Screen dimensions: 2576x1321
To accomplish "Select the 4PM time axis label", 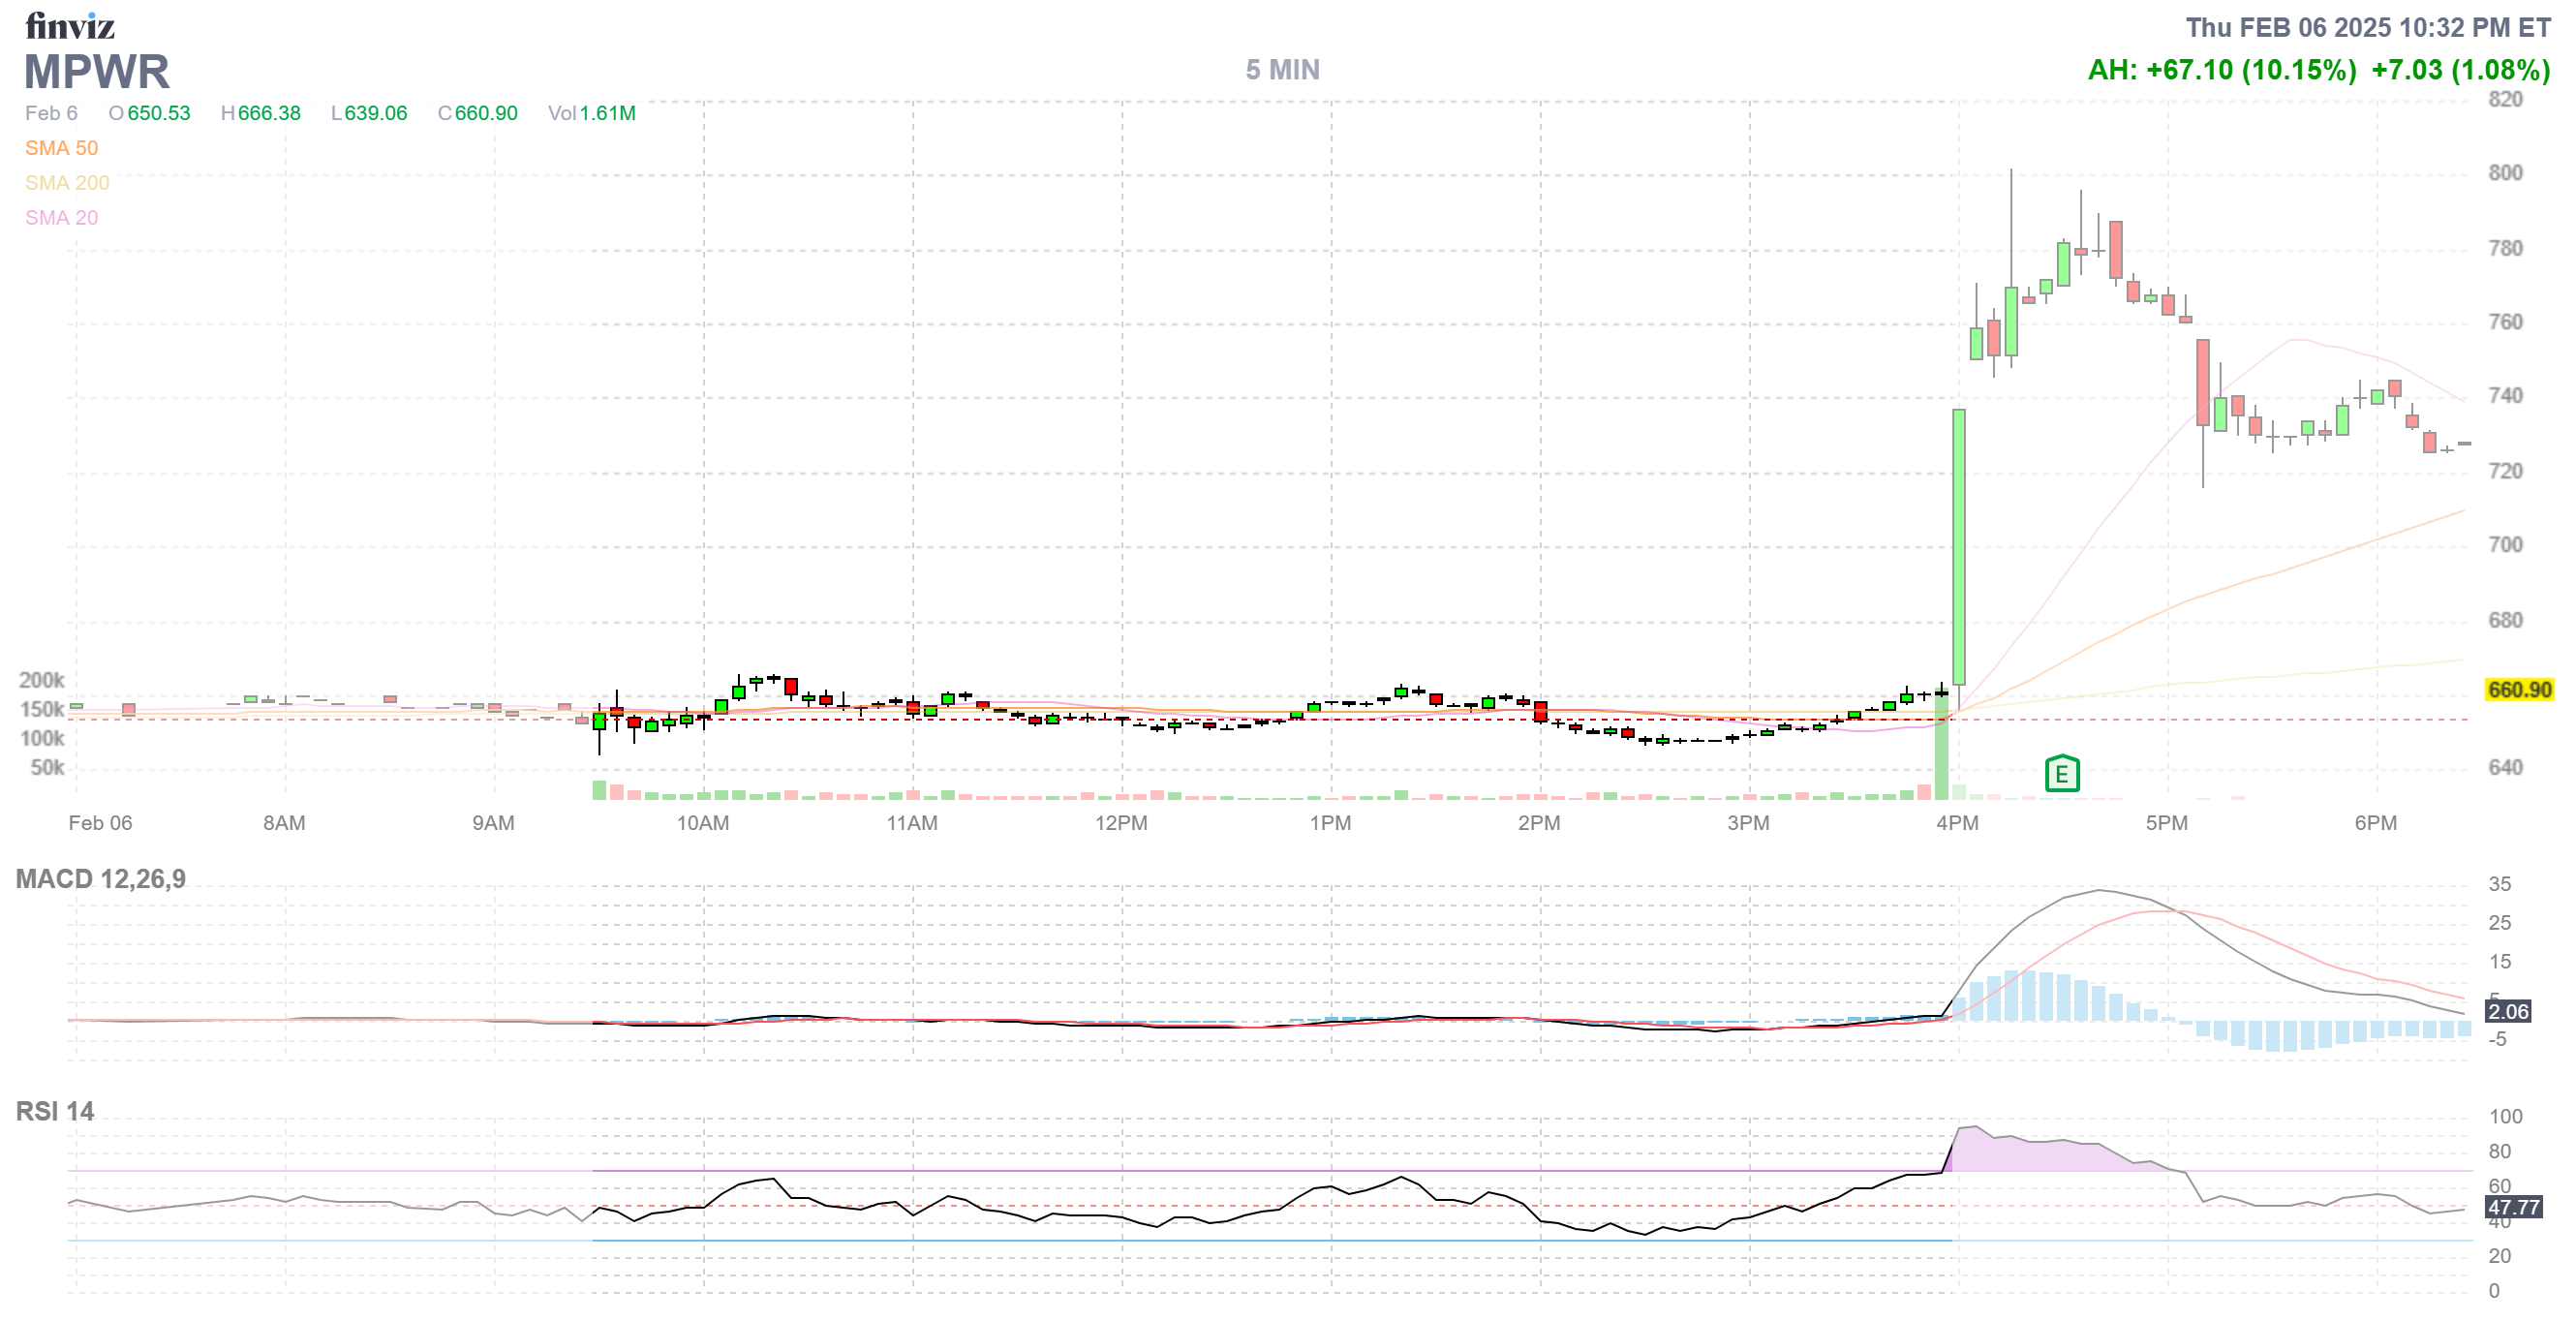I will point(1957,823).
